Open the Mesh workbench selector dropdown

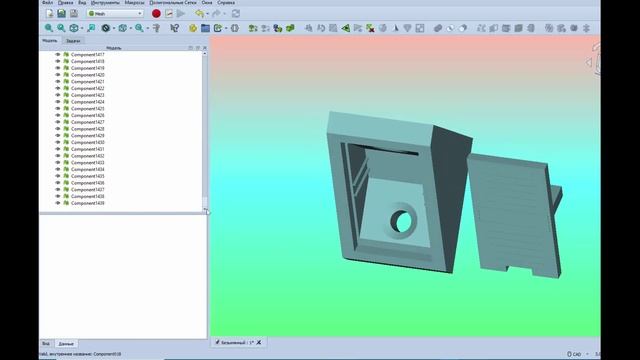115,13
